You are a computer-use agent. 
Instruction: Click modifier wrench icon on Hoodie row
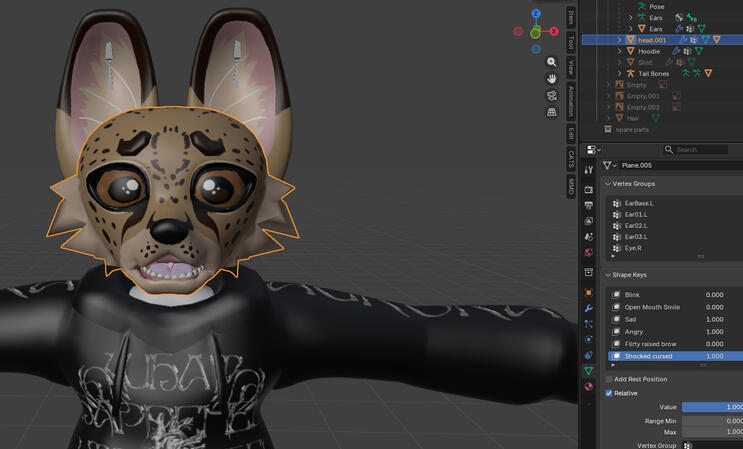[x=676, y=51]
